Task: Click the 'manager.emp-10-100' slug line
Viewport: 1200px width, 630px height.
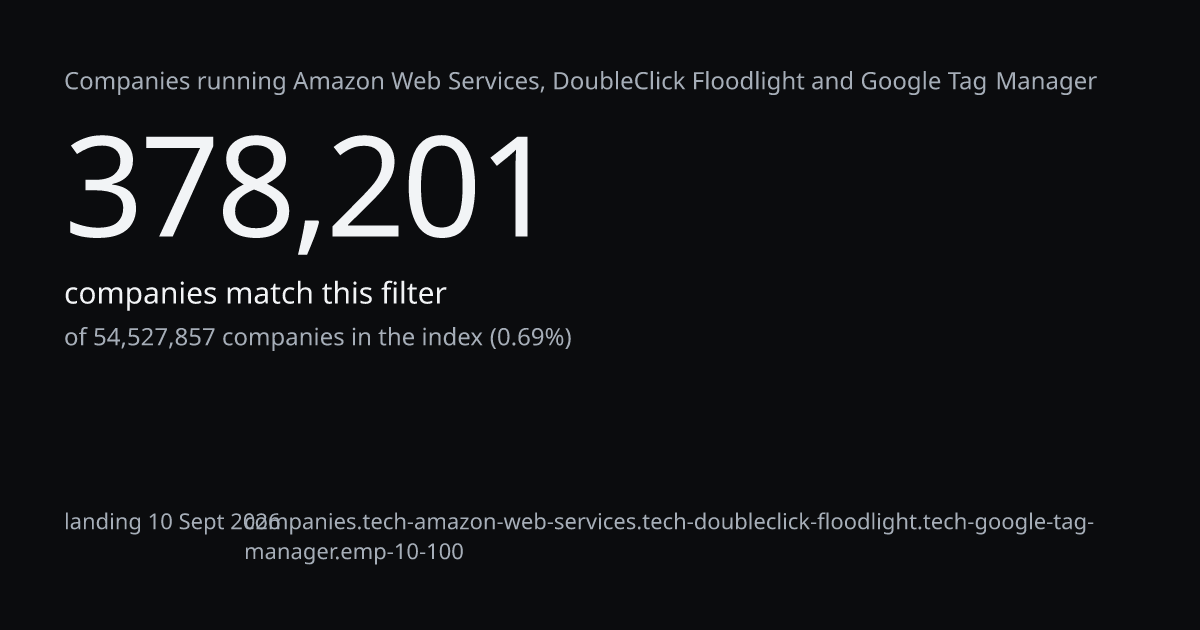Action: pos(354,551)
